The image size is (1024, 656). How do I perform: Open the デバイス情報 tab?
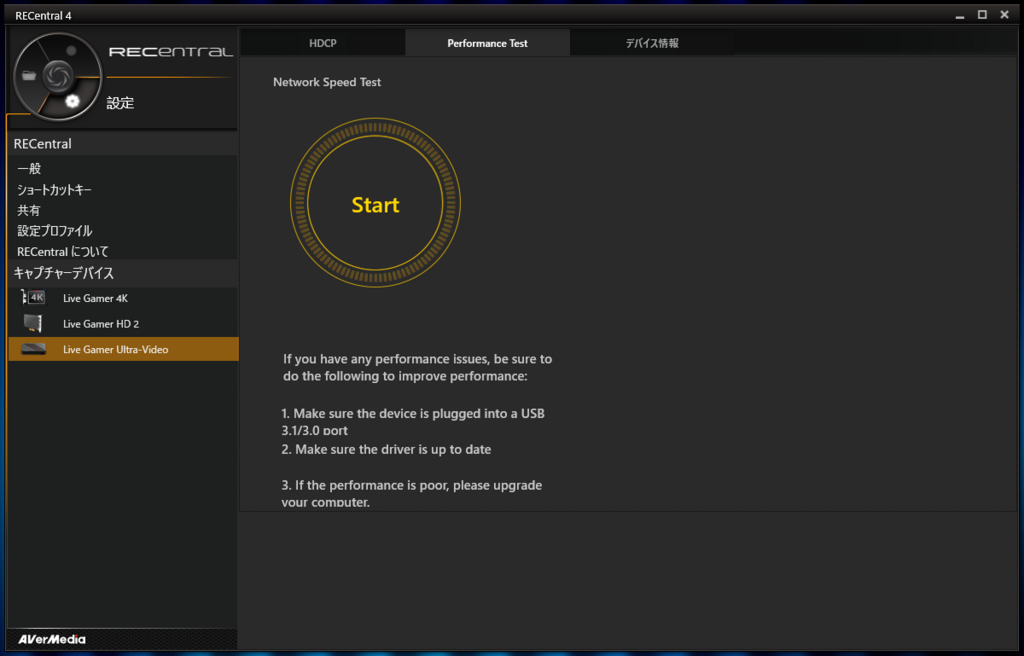(652, 43)
